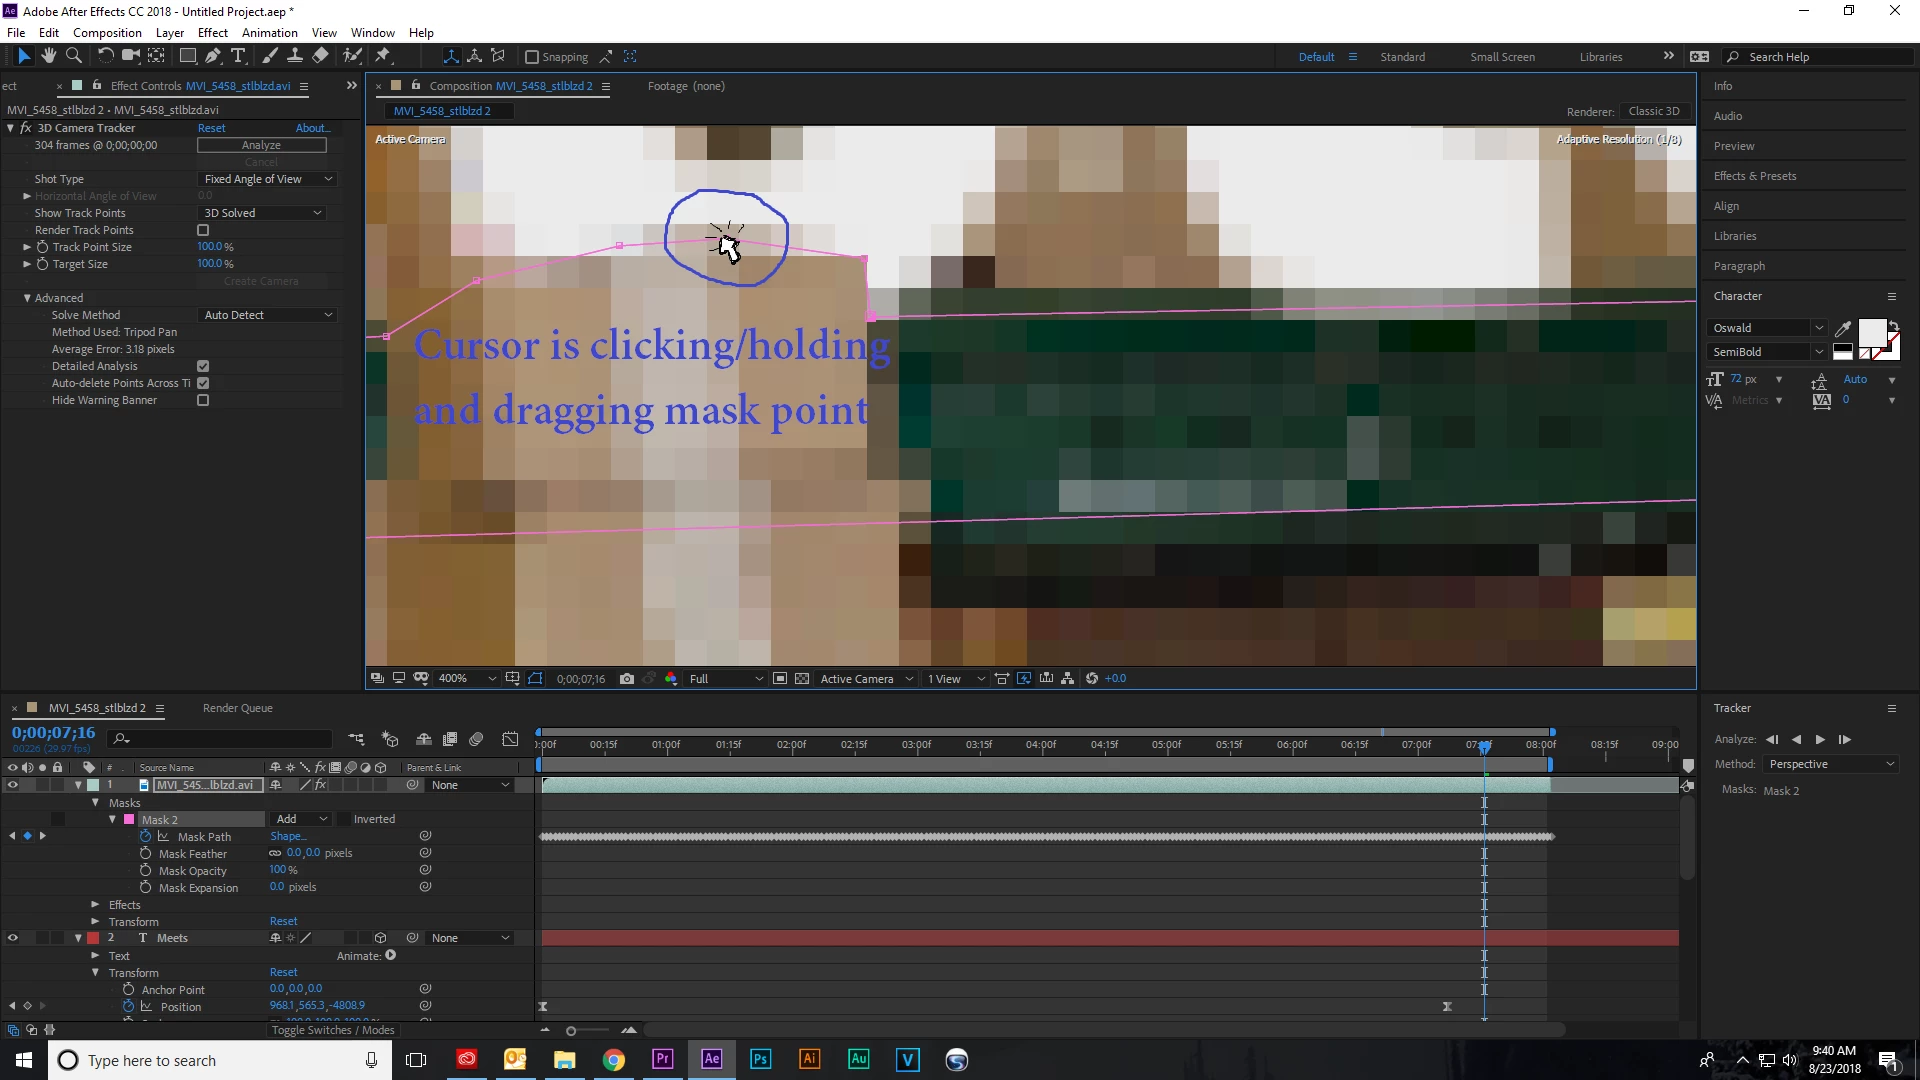Select the Type tool
The height and width of the screenshot is (1080, 1920).
click(238, 56)
